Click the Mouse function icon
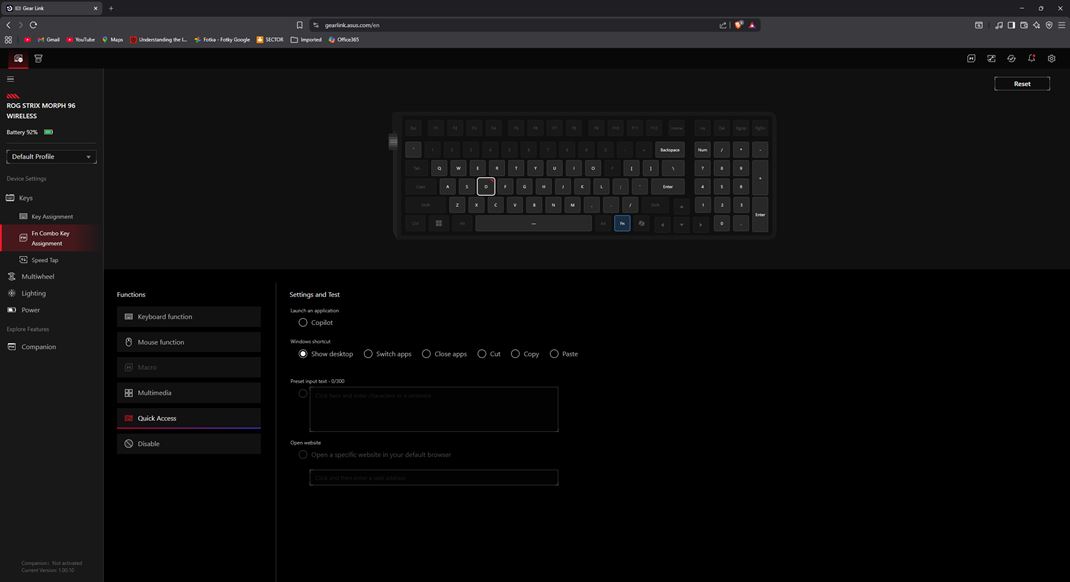This screenshot has height=582, width=1070. [128, 342]
